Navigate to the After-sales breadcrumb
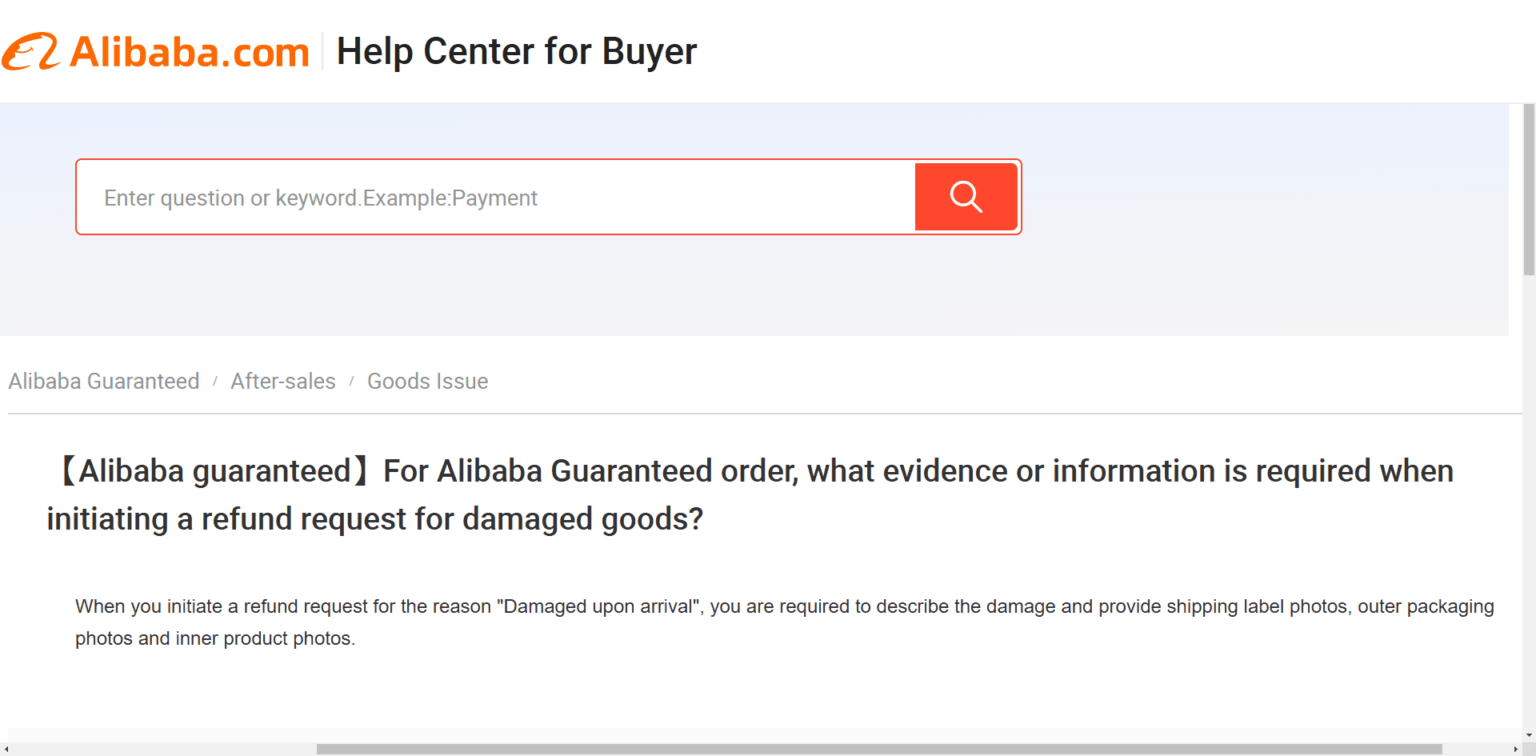 [283, 381]
